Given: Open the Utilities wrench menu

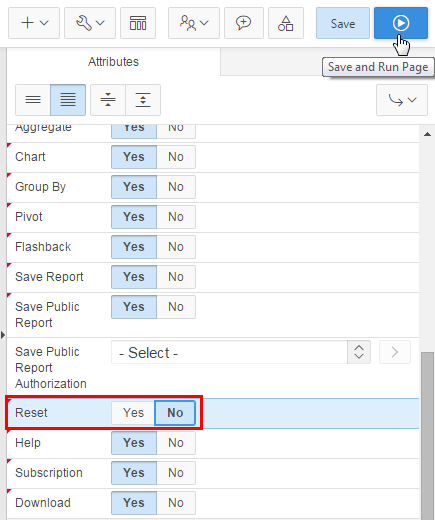Looking at the screenshot, I should [x=90, y=23].
